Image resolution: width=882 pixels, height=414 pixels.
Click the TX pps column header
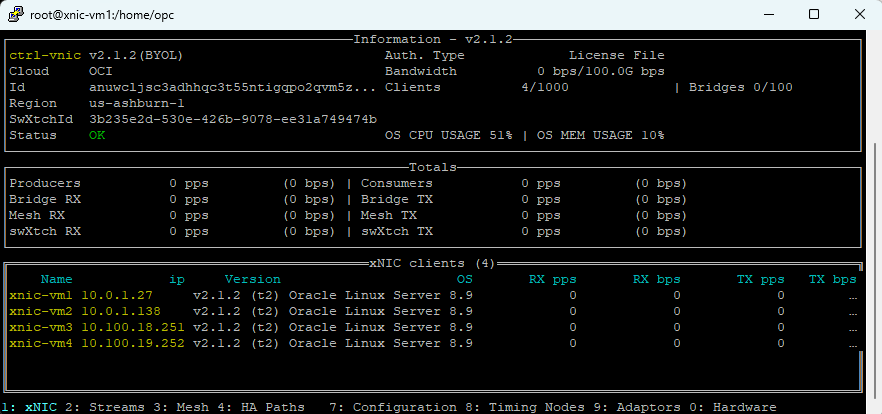[760, 279]
